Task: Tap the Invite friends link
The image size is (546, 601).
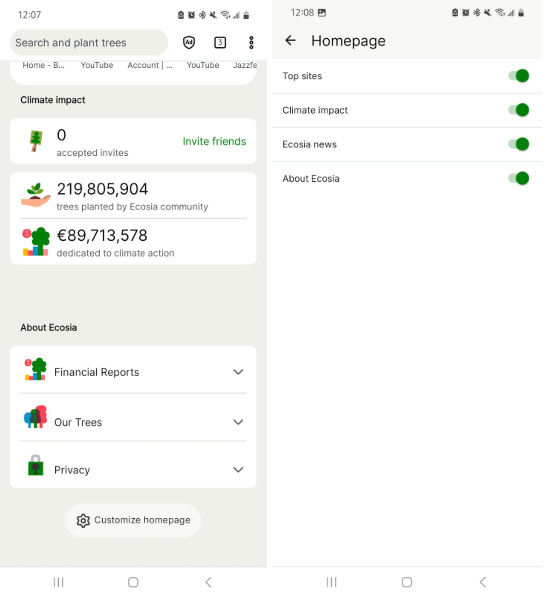Action: pos(215,141)
